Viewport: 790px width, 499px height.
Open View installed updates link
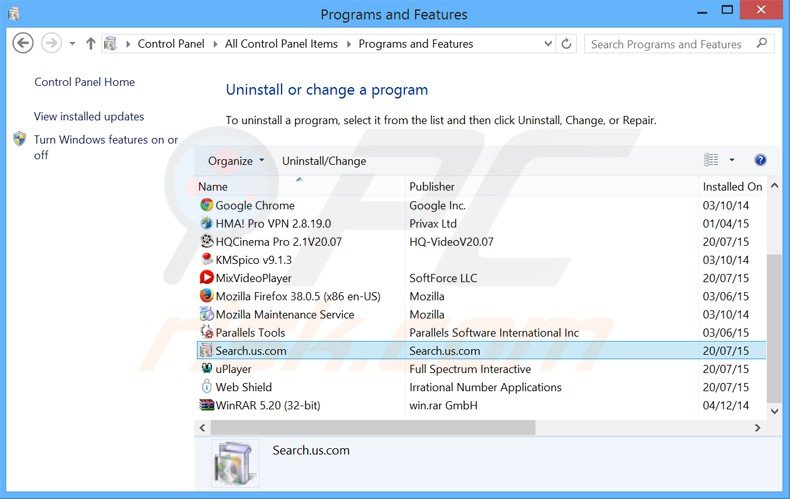pos(89,116)
